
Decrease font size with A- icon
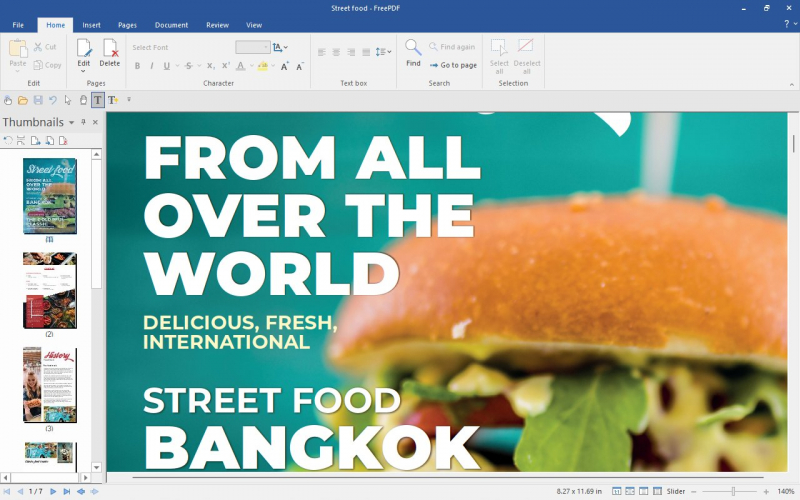pos(300,66)
